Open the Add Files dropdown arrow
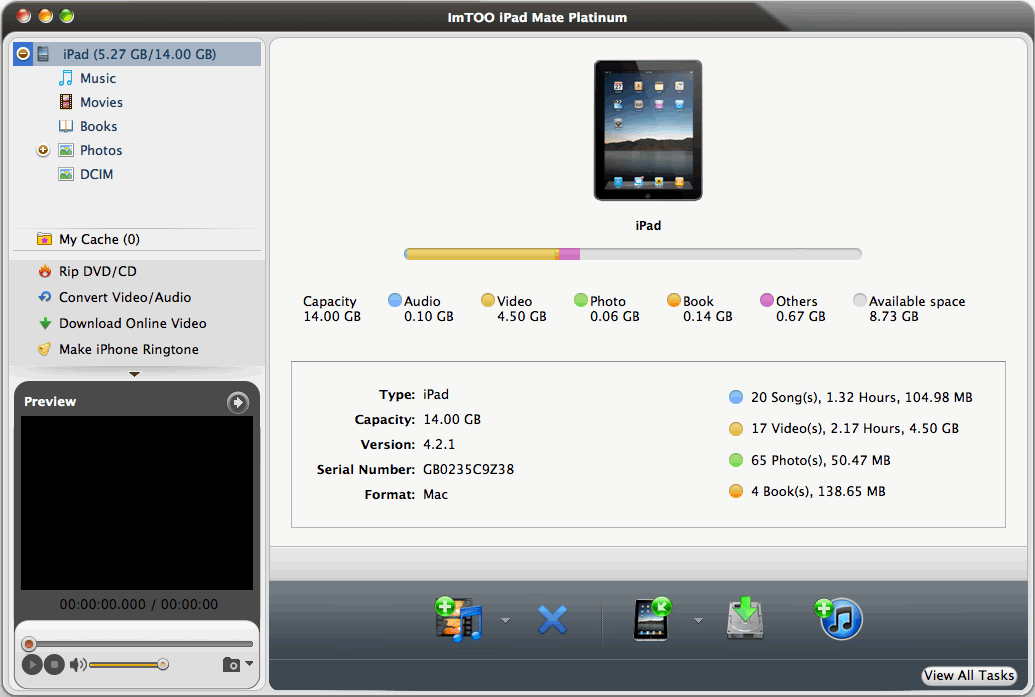 click(x=505, y=620)
